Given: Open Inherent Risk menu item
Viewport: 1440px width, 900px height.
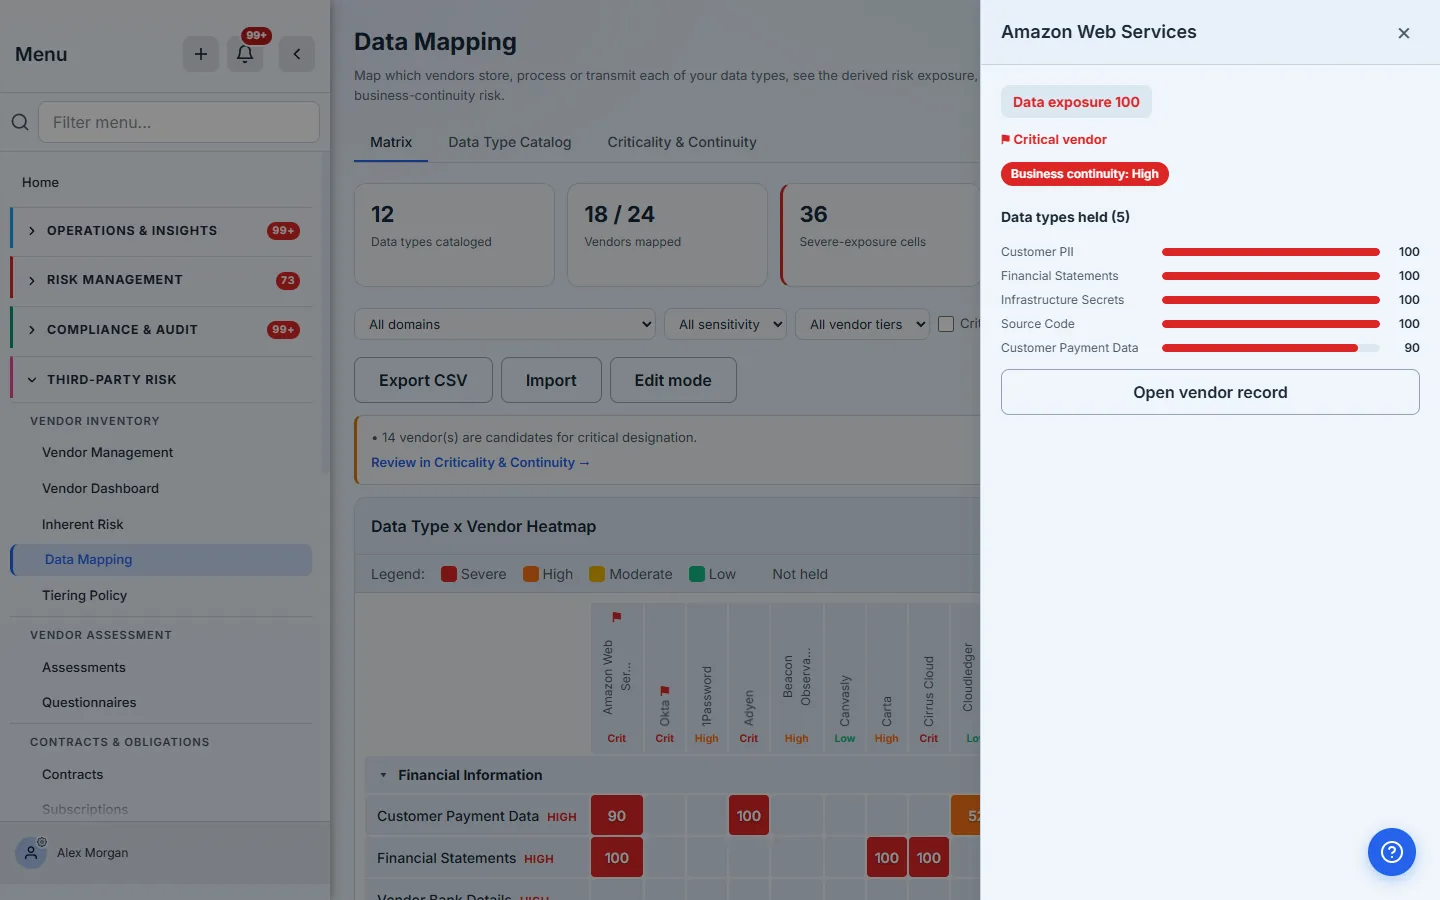Looking at the screenshot, I should (83, 525).
